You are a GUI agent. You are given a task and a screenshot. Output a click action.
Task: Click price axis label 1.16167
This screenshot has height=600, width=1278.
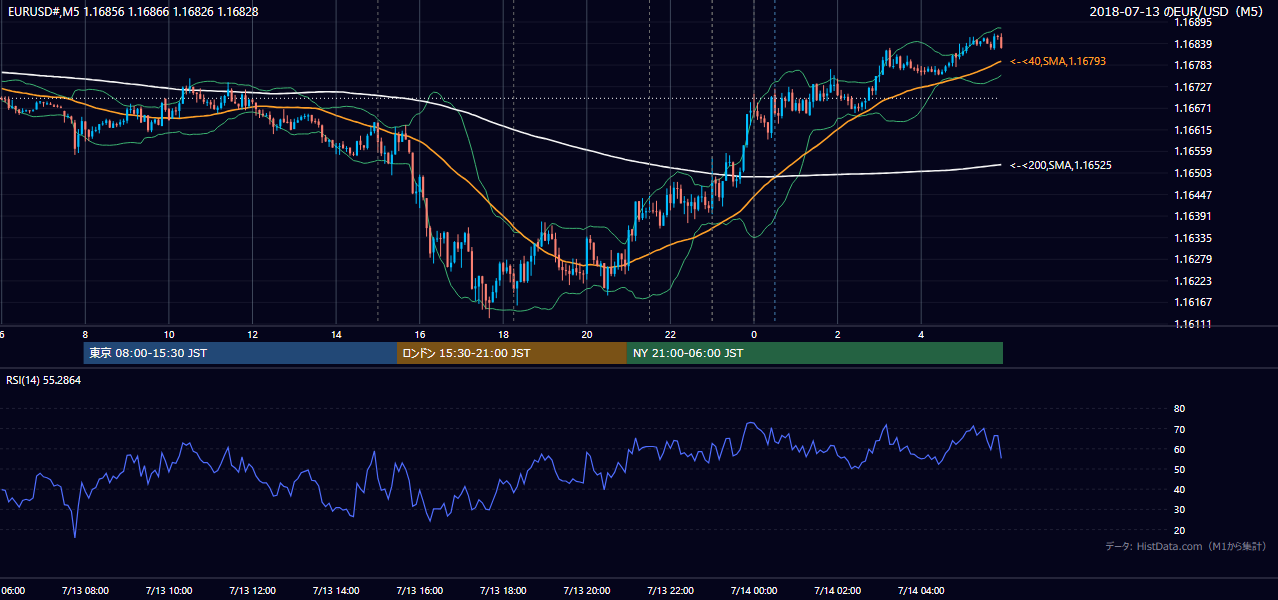pyautogui.click(x=1193, y=302)
